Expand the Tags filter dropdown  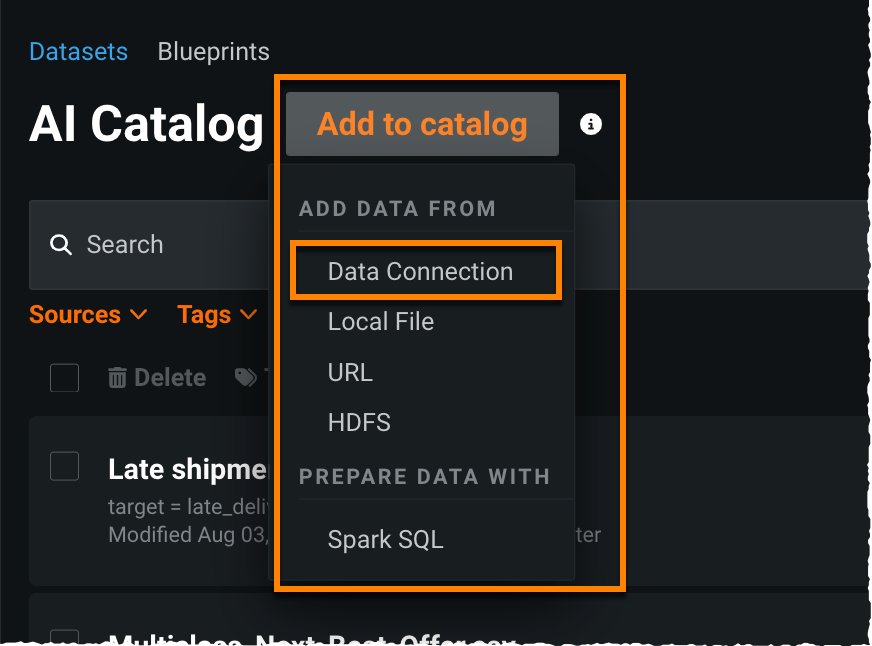click(x=217, y=315)
